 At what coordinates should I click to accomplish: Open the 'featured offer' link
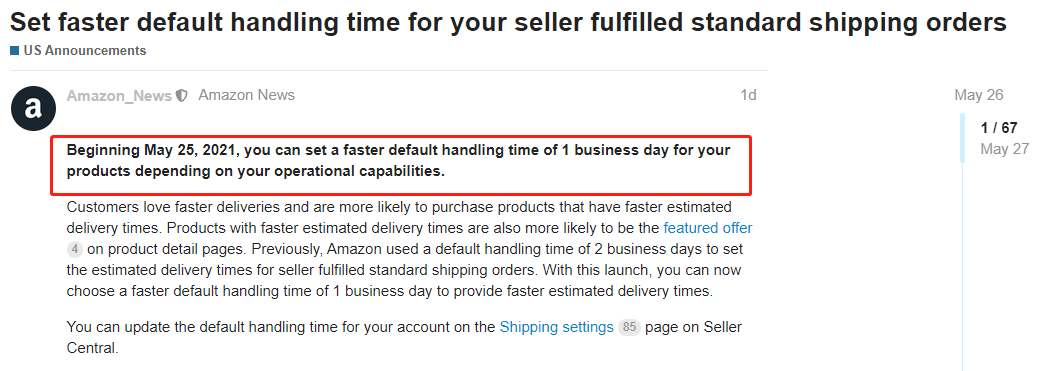708,228
